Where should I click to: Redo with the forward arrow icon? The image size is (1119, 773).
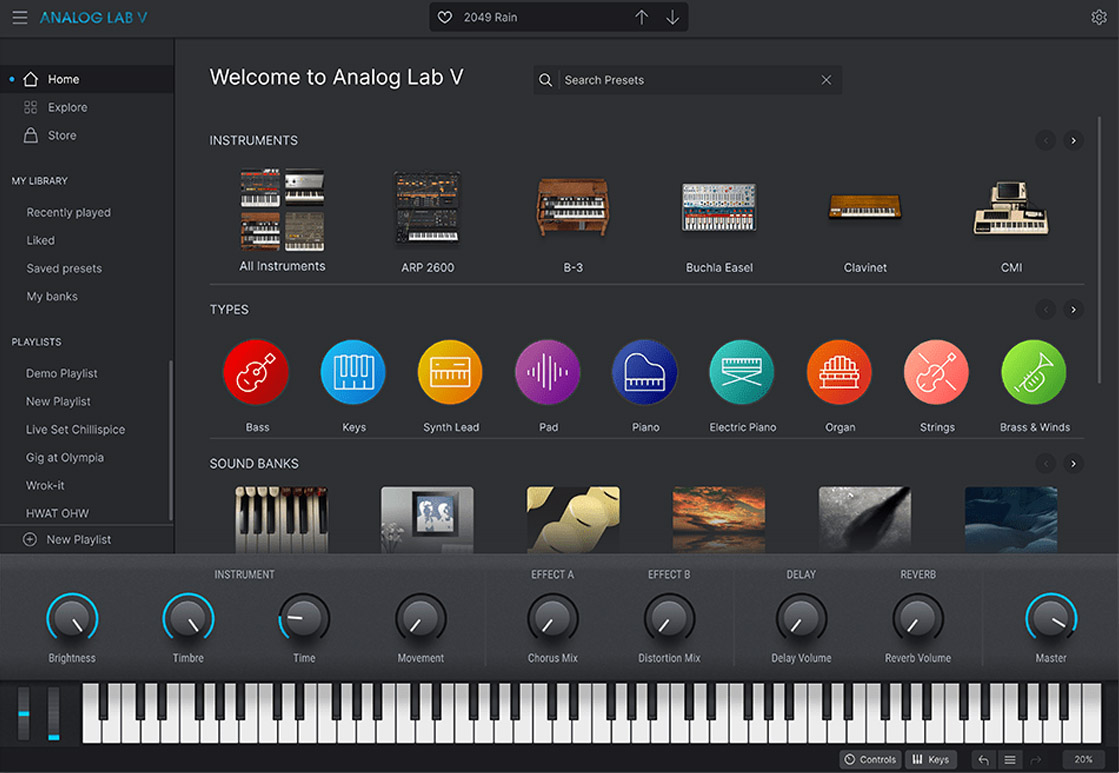pos(1036,760)
